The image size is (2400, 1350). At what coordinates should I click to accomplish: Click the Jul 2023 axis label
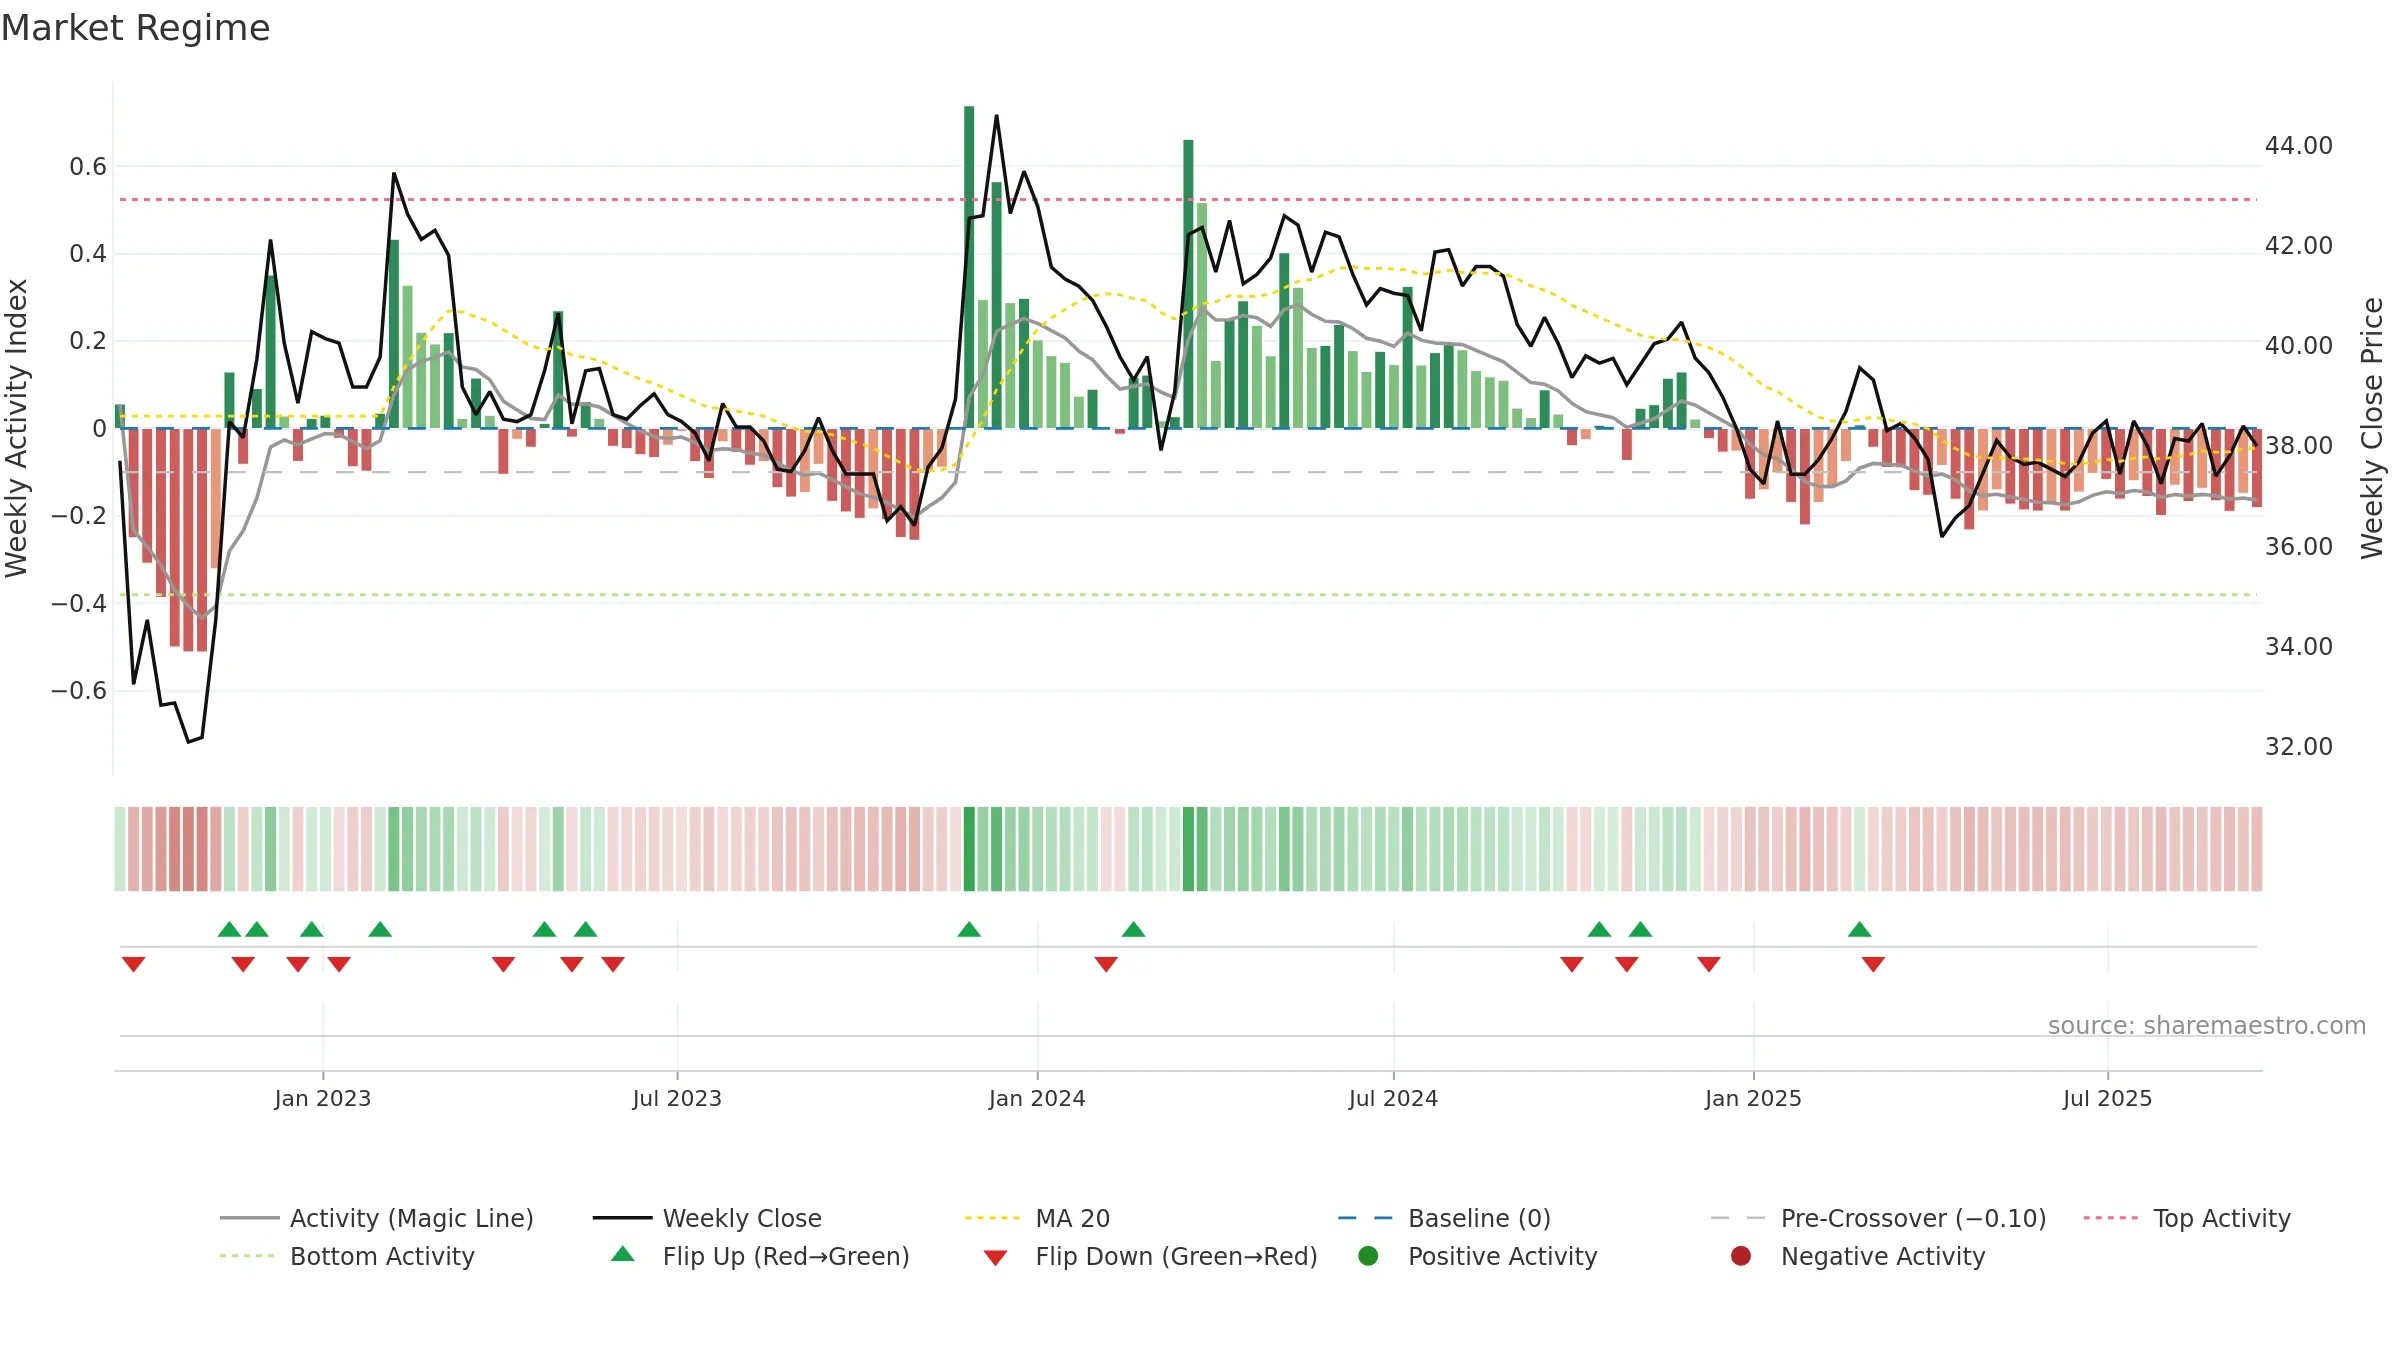(x=677, y=1098)
